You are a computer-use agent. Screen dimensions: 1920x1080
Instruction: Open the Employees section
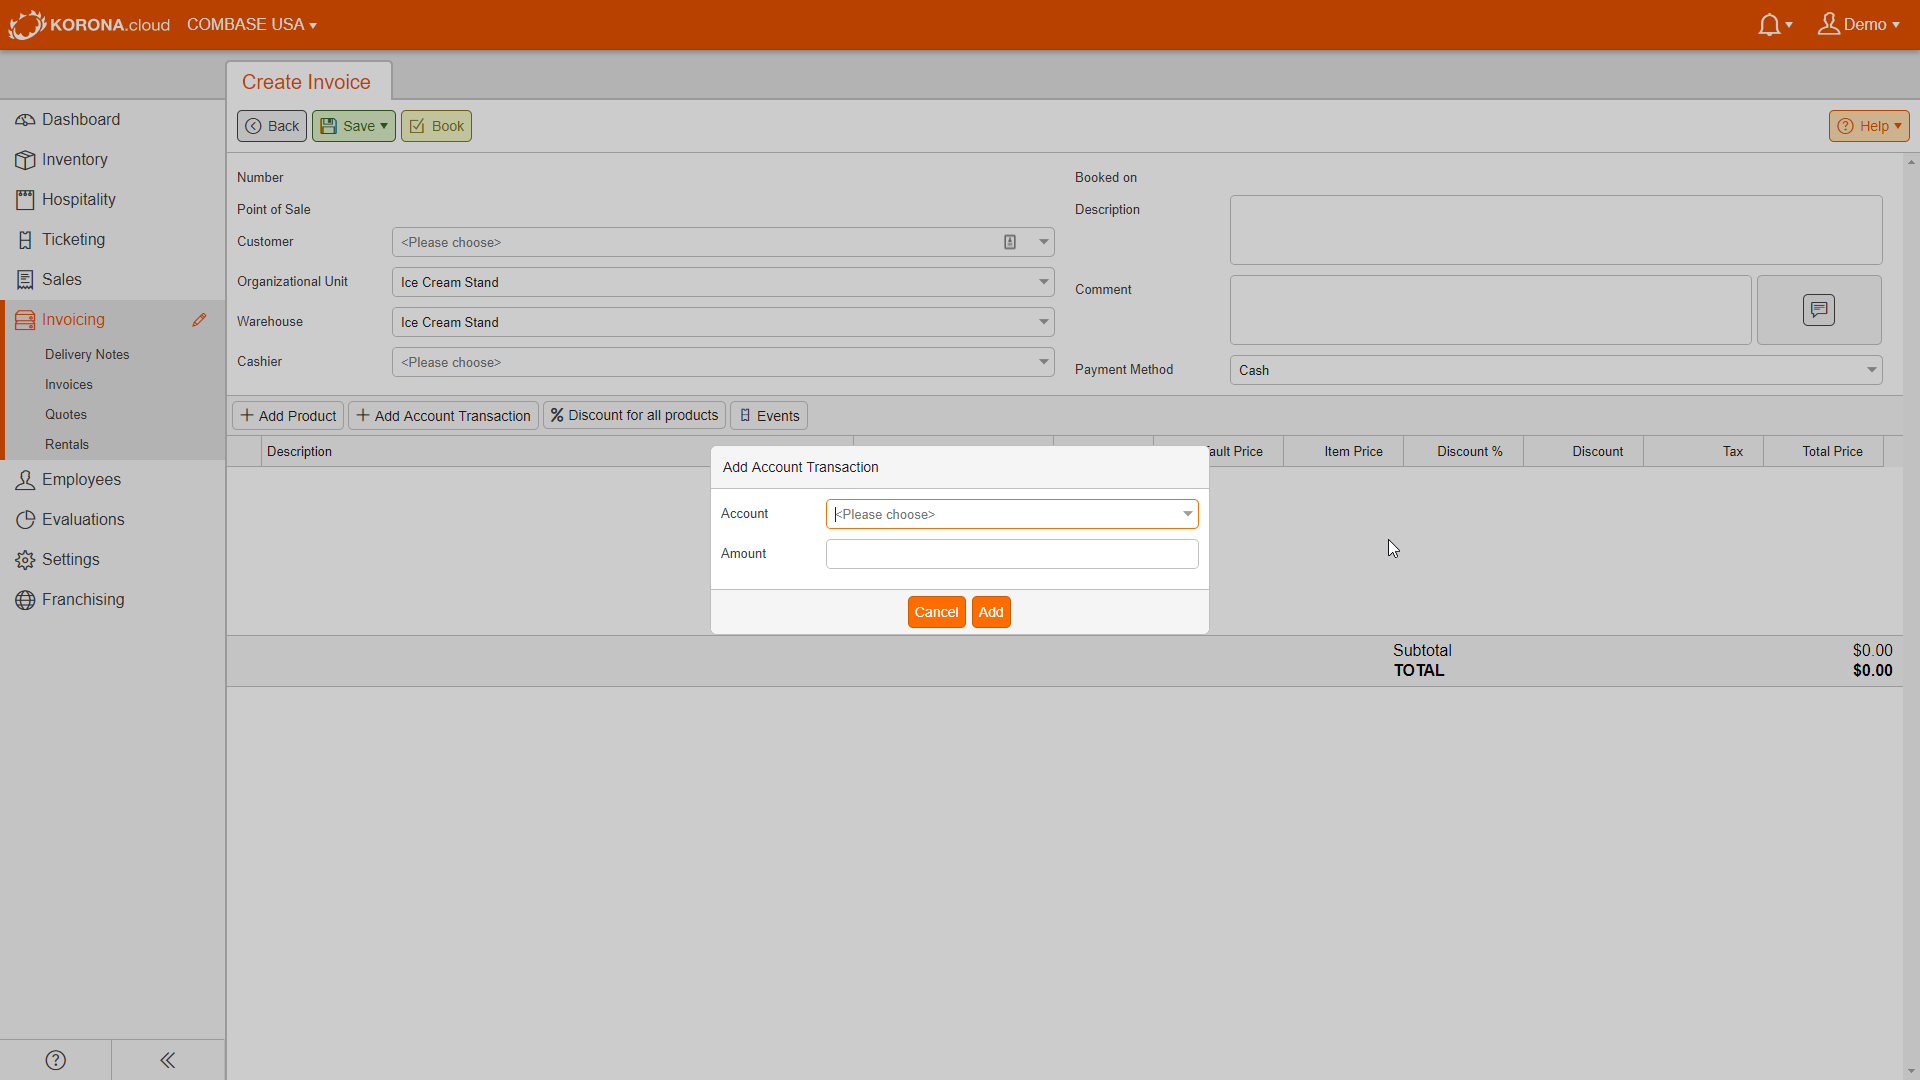112,480
